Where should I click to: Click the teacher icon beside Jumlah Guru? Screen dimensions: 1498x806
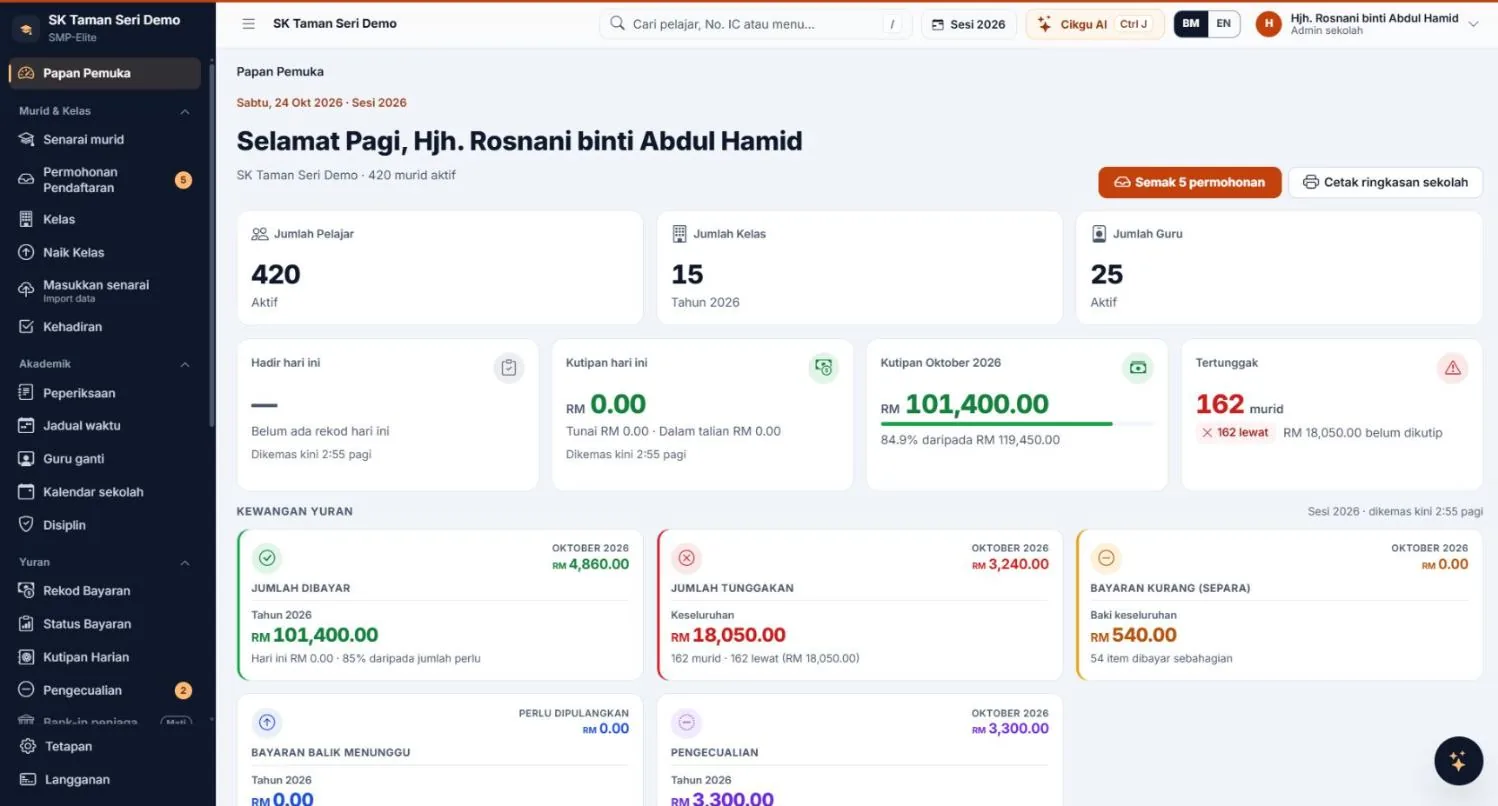[x=1099, y=234]
